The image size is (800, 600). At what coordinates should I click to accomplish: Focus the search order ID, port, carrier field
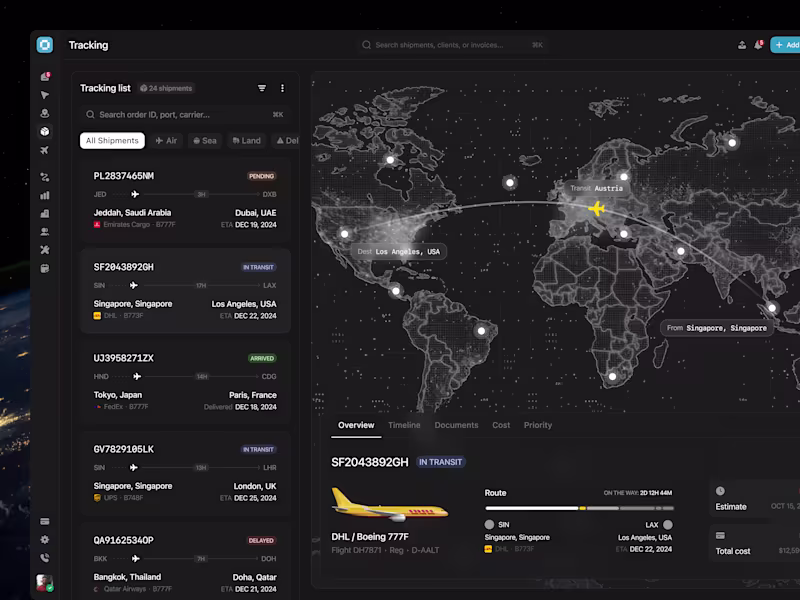click(185, 114)
